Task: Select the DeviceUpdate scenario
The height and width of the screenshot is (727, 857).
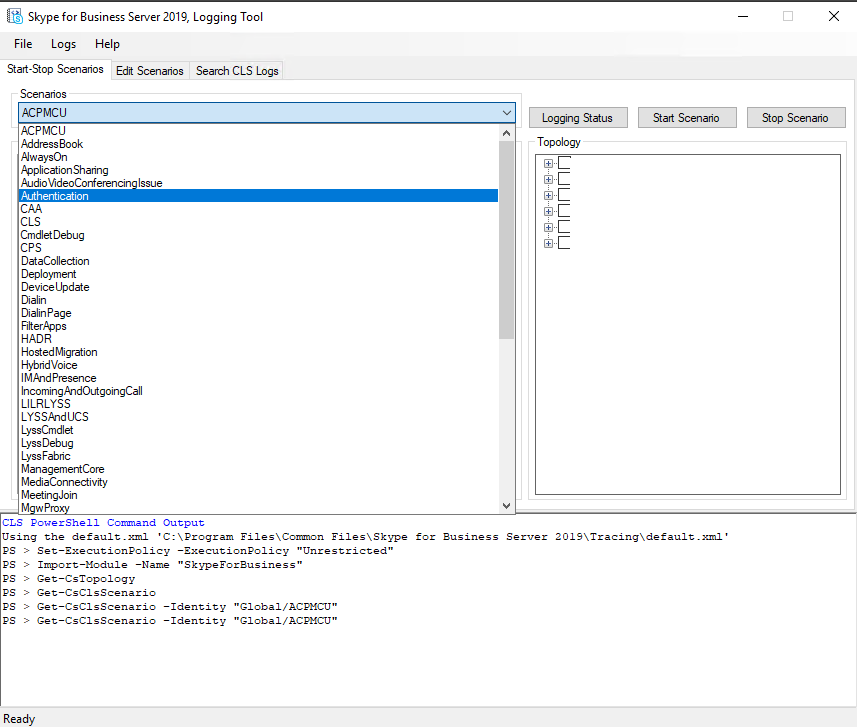Action: pyautogui.click(x=259, y=287)
